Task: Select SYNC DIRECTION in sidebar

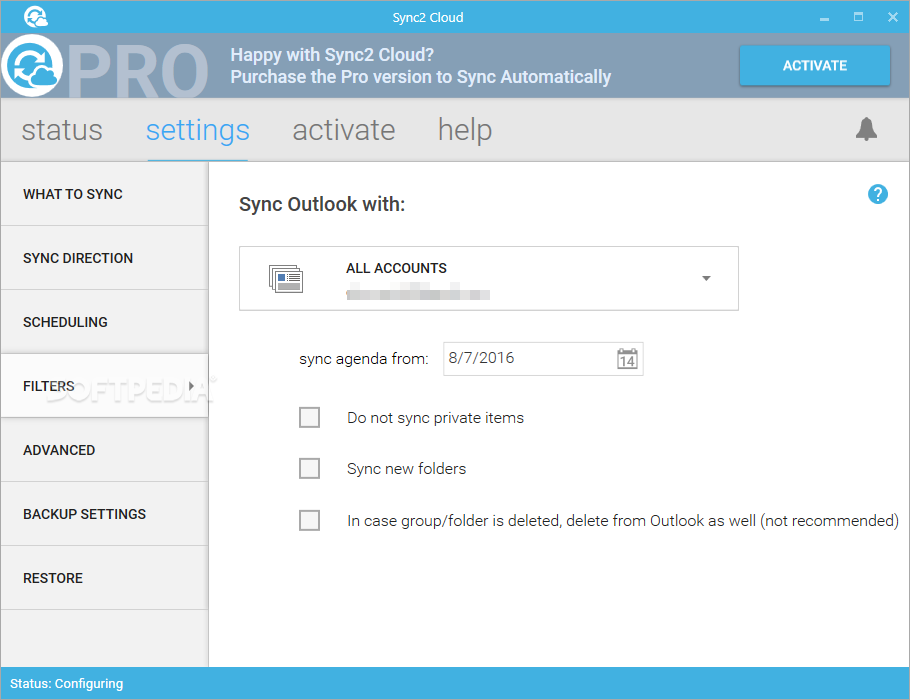Action: (104, 258)
